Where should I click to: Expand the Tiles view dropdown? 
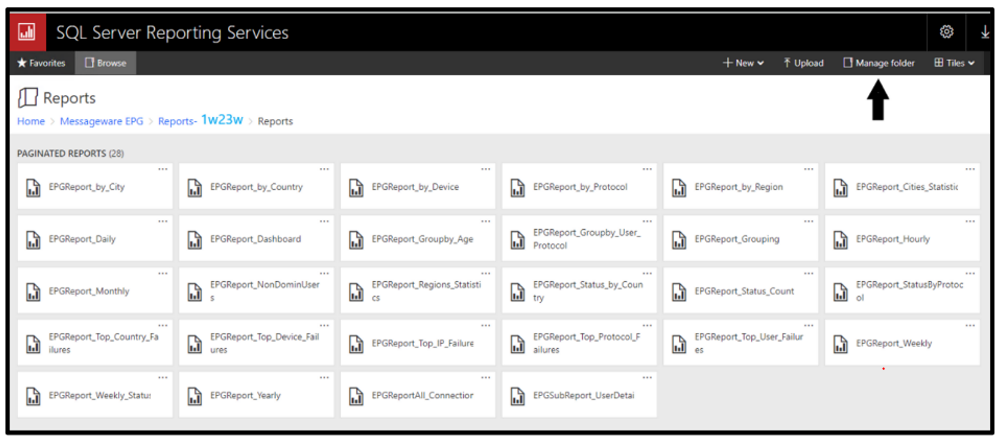point(954,63)
